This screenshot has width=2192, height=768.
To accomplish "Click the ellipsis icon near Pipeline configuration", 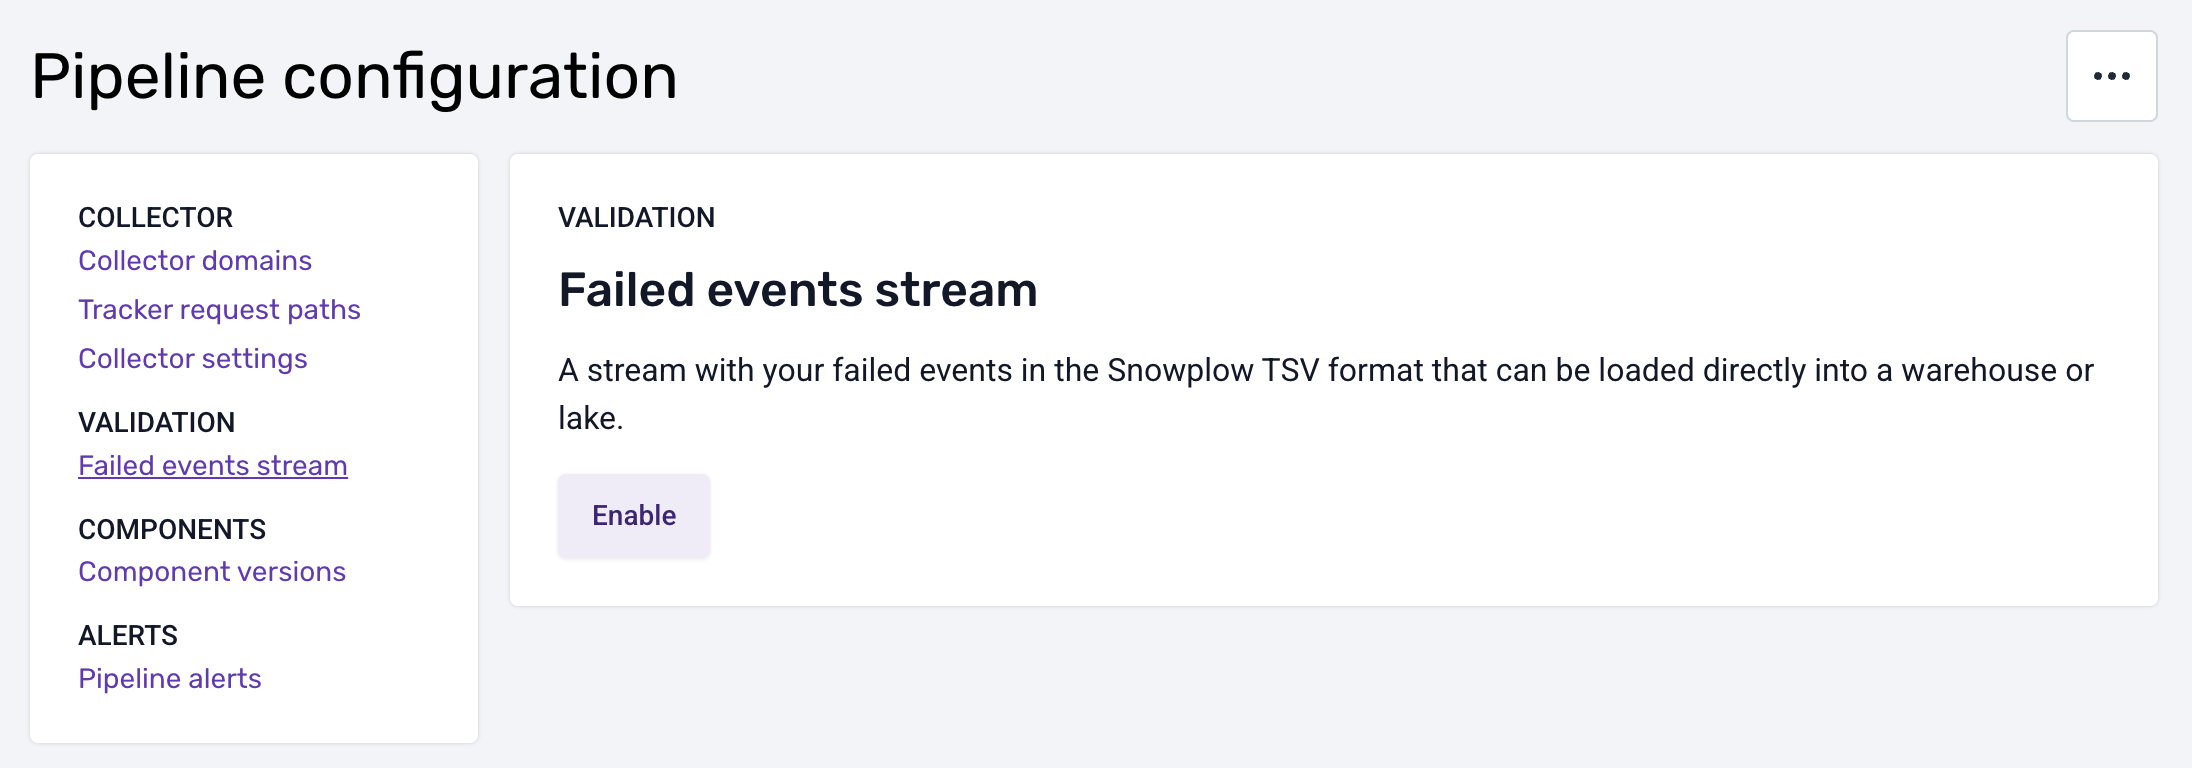I will coord(2111,75).
